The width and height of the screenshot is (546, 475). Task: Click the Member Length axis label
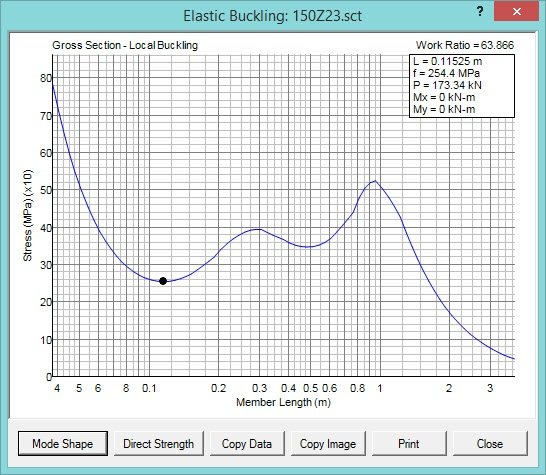pos(283,402)
